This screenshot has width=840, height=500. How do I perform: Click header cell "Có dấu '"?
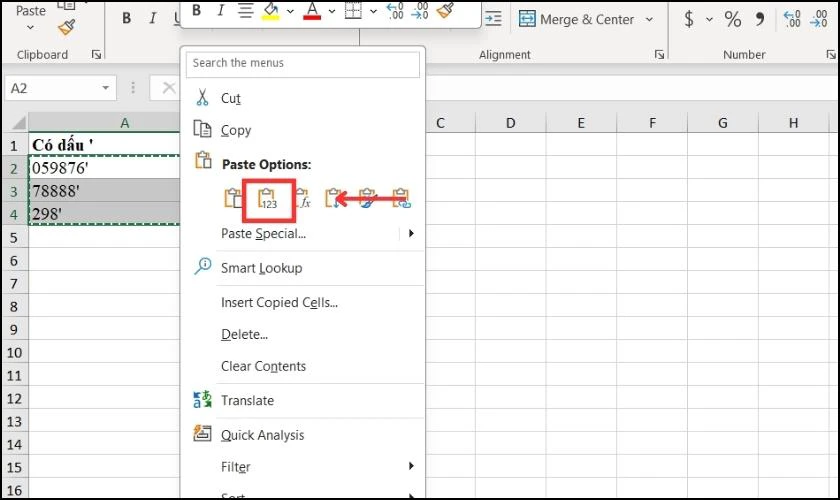click(x=104, y=145)
